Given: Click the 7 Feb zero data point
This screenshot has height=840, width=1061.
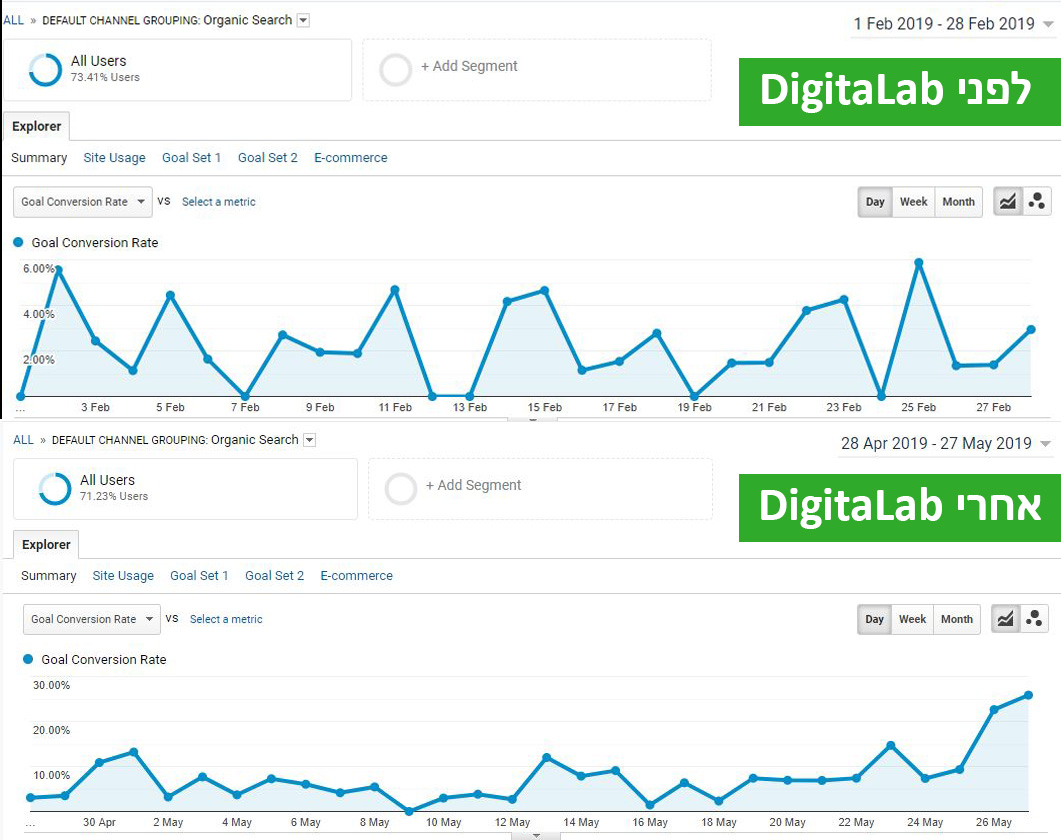Looking at the screenshot, I should click(x=245, y=396).
